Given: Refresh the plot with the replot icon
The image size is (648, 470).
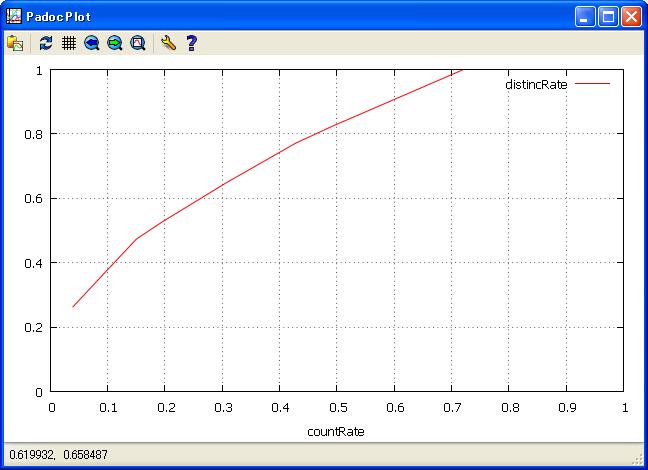Looking at the screenshot, I should (x=46, y=43).
